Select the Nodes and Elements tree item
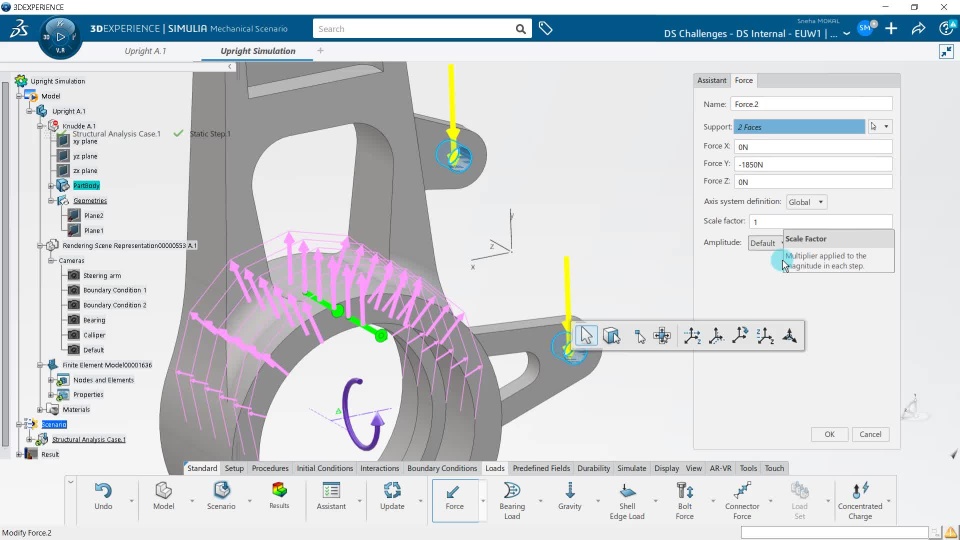 103,380
